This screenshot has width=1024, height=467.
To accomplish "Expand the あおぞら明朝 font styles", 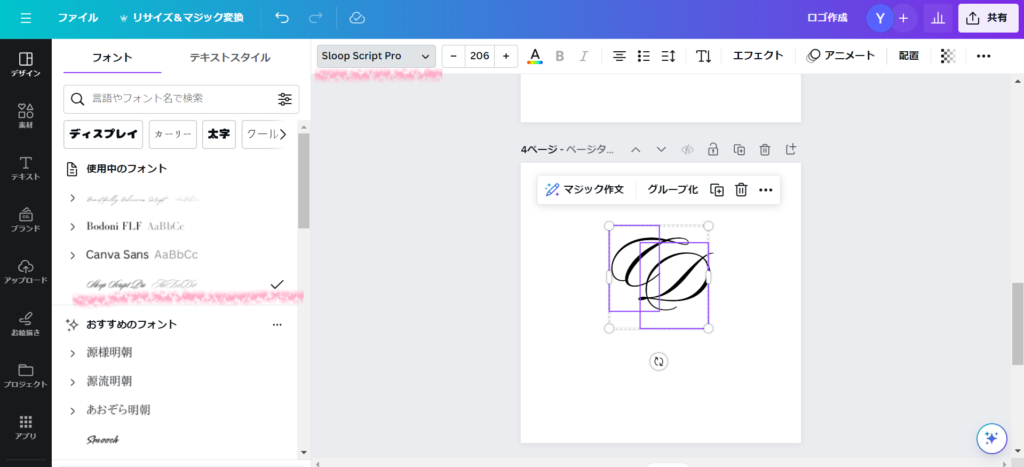I will click(72, 411).
